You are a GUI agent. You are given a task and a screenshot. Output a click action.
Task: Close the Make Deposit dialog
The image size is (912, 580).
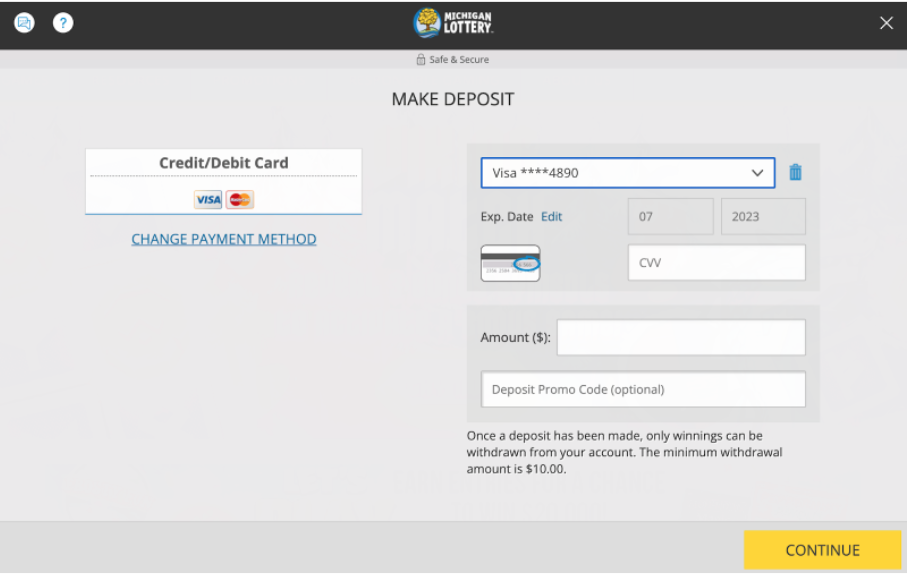pyautogui.click(x=886, y=22)
